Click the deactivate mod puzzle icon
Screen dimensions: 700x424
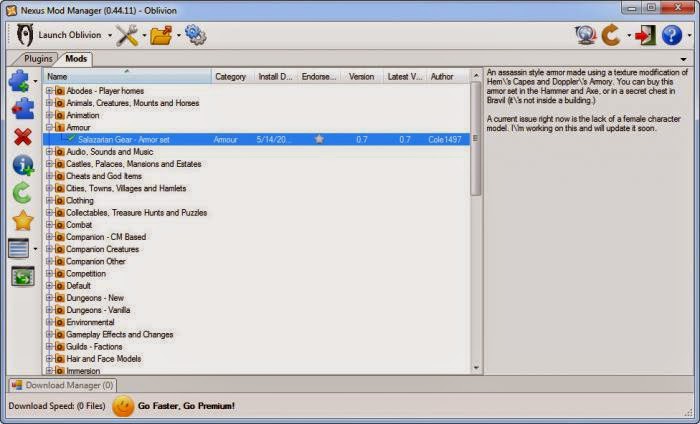23,108
